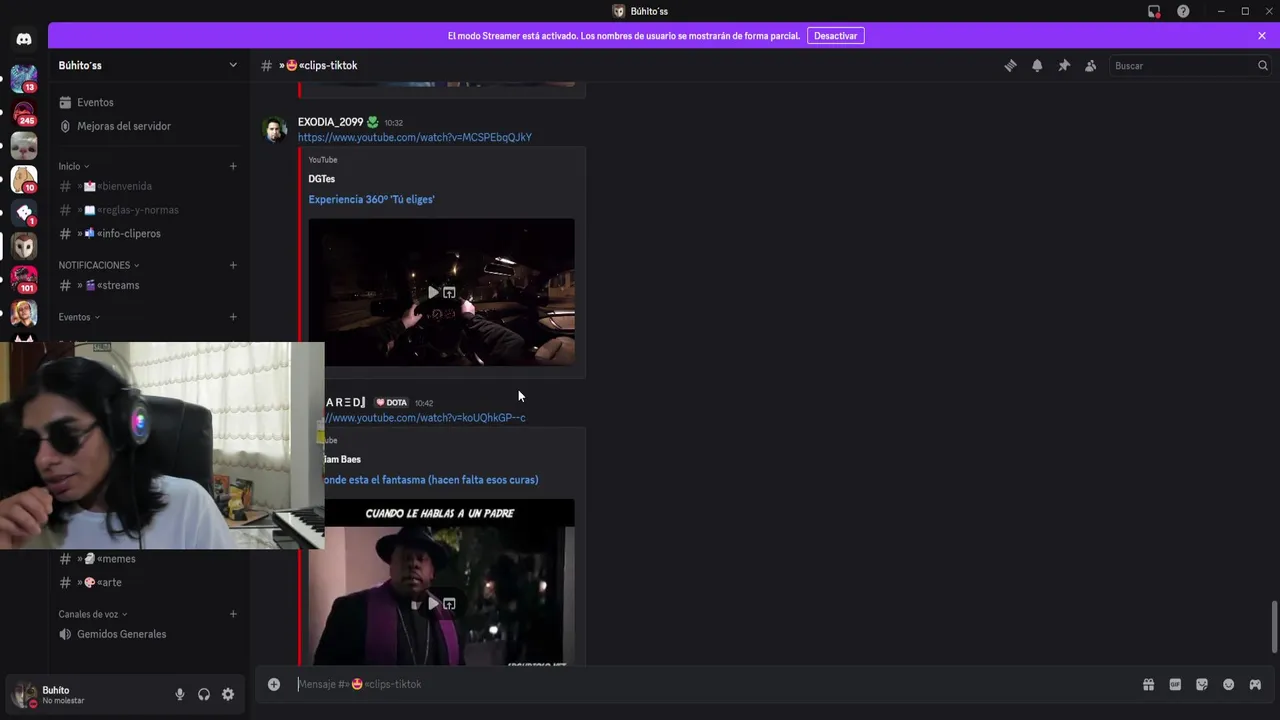1280x720 pixels.
Task: Open YouTube link watch?v=MCSPEbqQJkY
Action: (415, 138)
